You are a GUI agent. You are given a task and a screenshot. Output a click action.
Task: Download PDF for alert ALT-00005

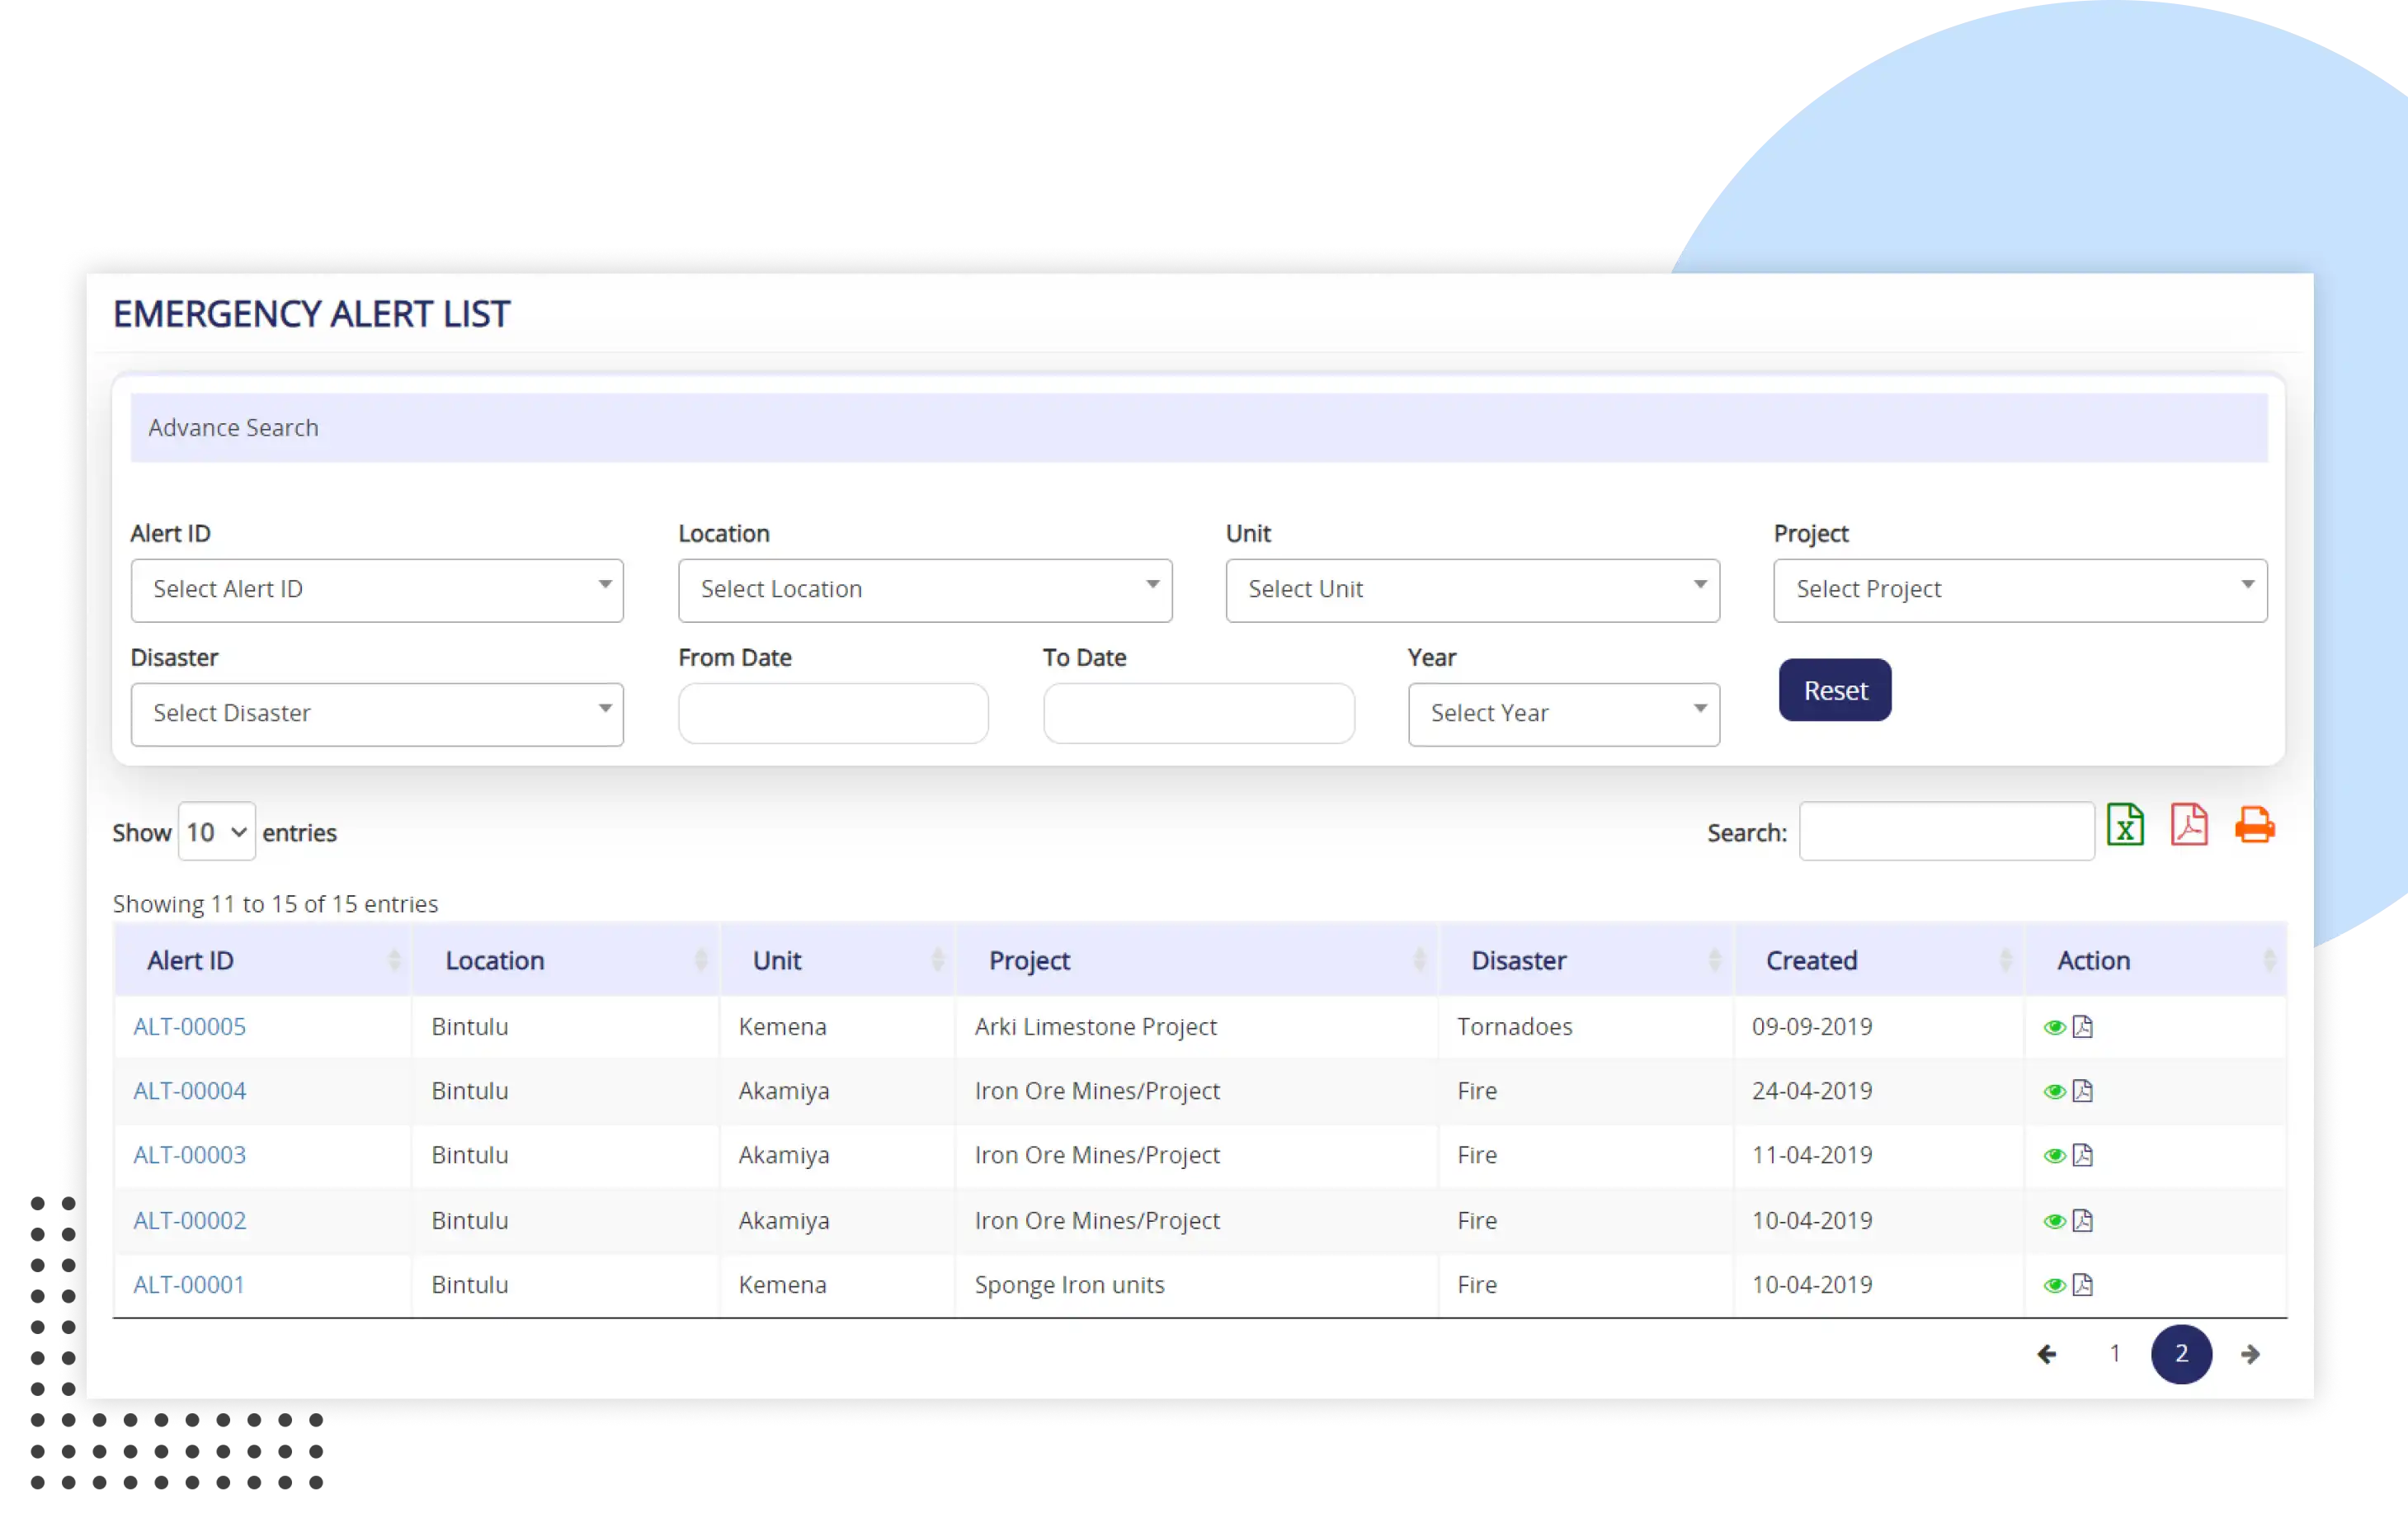click(2083, 1027)
